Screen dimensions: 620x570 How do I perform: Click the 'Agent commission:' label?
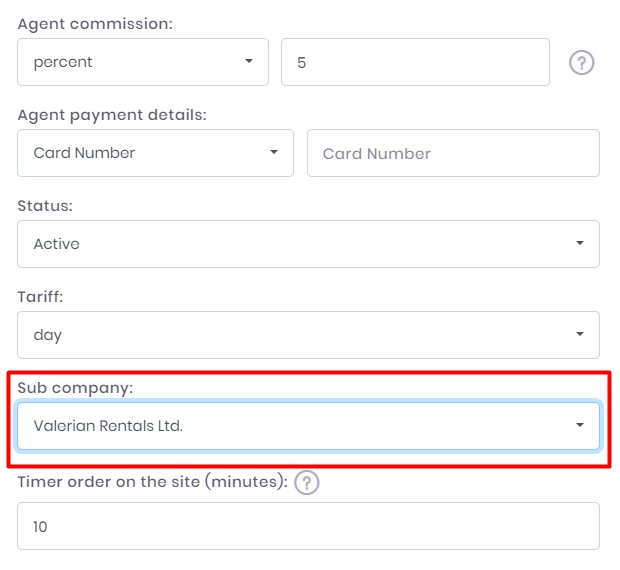pyautogui.click(x=95, y=24)
